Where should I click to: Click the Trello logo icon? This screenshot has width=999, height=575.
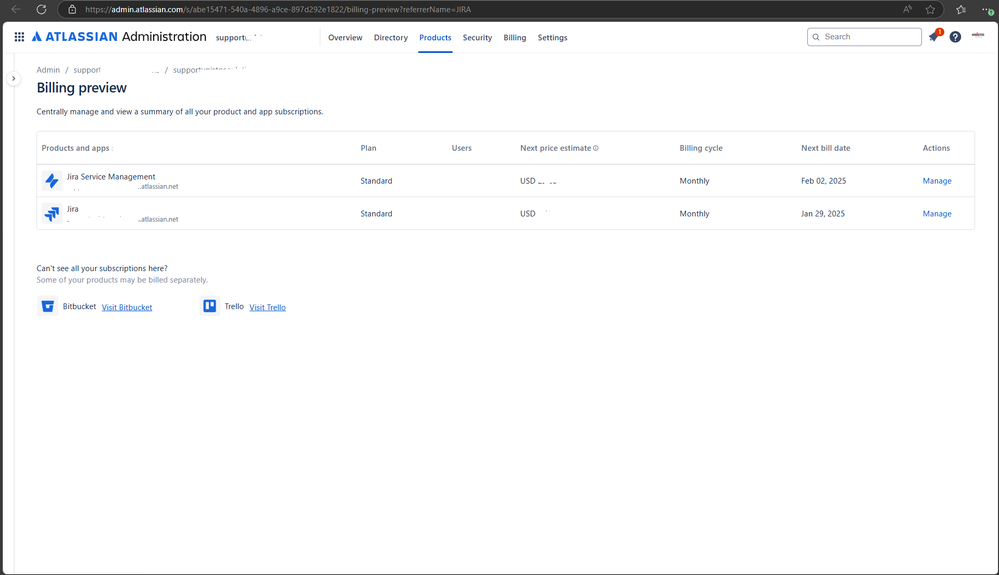click(210, 306)
